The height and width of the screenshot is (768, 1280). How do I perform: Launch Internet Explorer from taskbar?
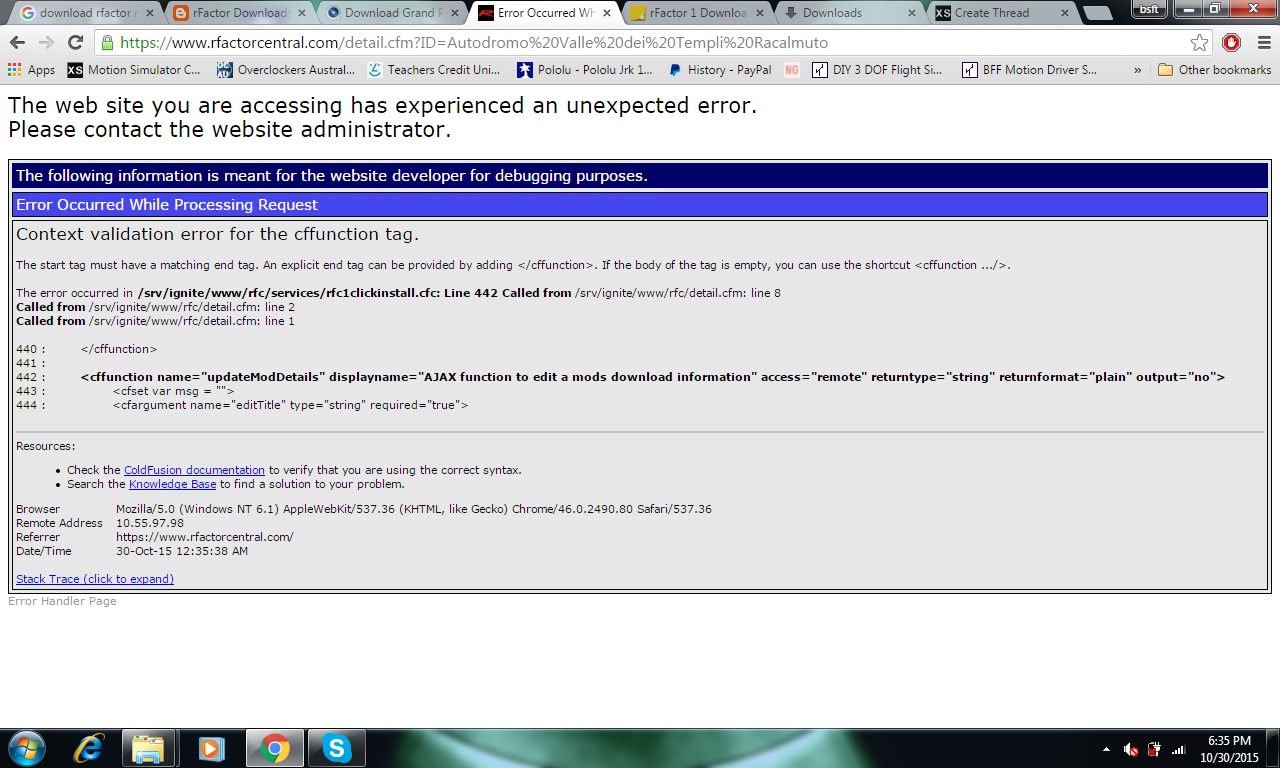89,748
